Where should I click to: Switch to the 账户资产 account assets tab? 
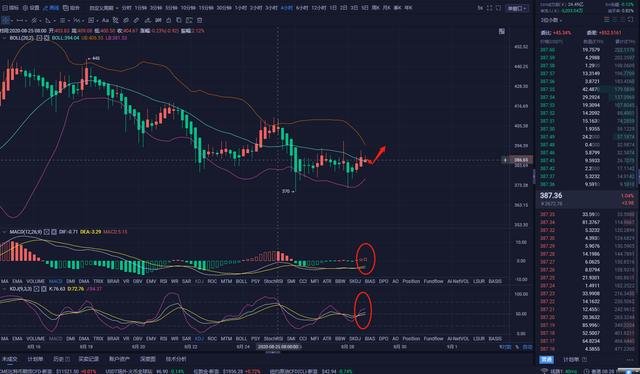pyautogui.click(x=119, y=359)
